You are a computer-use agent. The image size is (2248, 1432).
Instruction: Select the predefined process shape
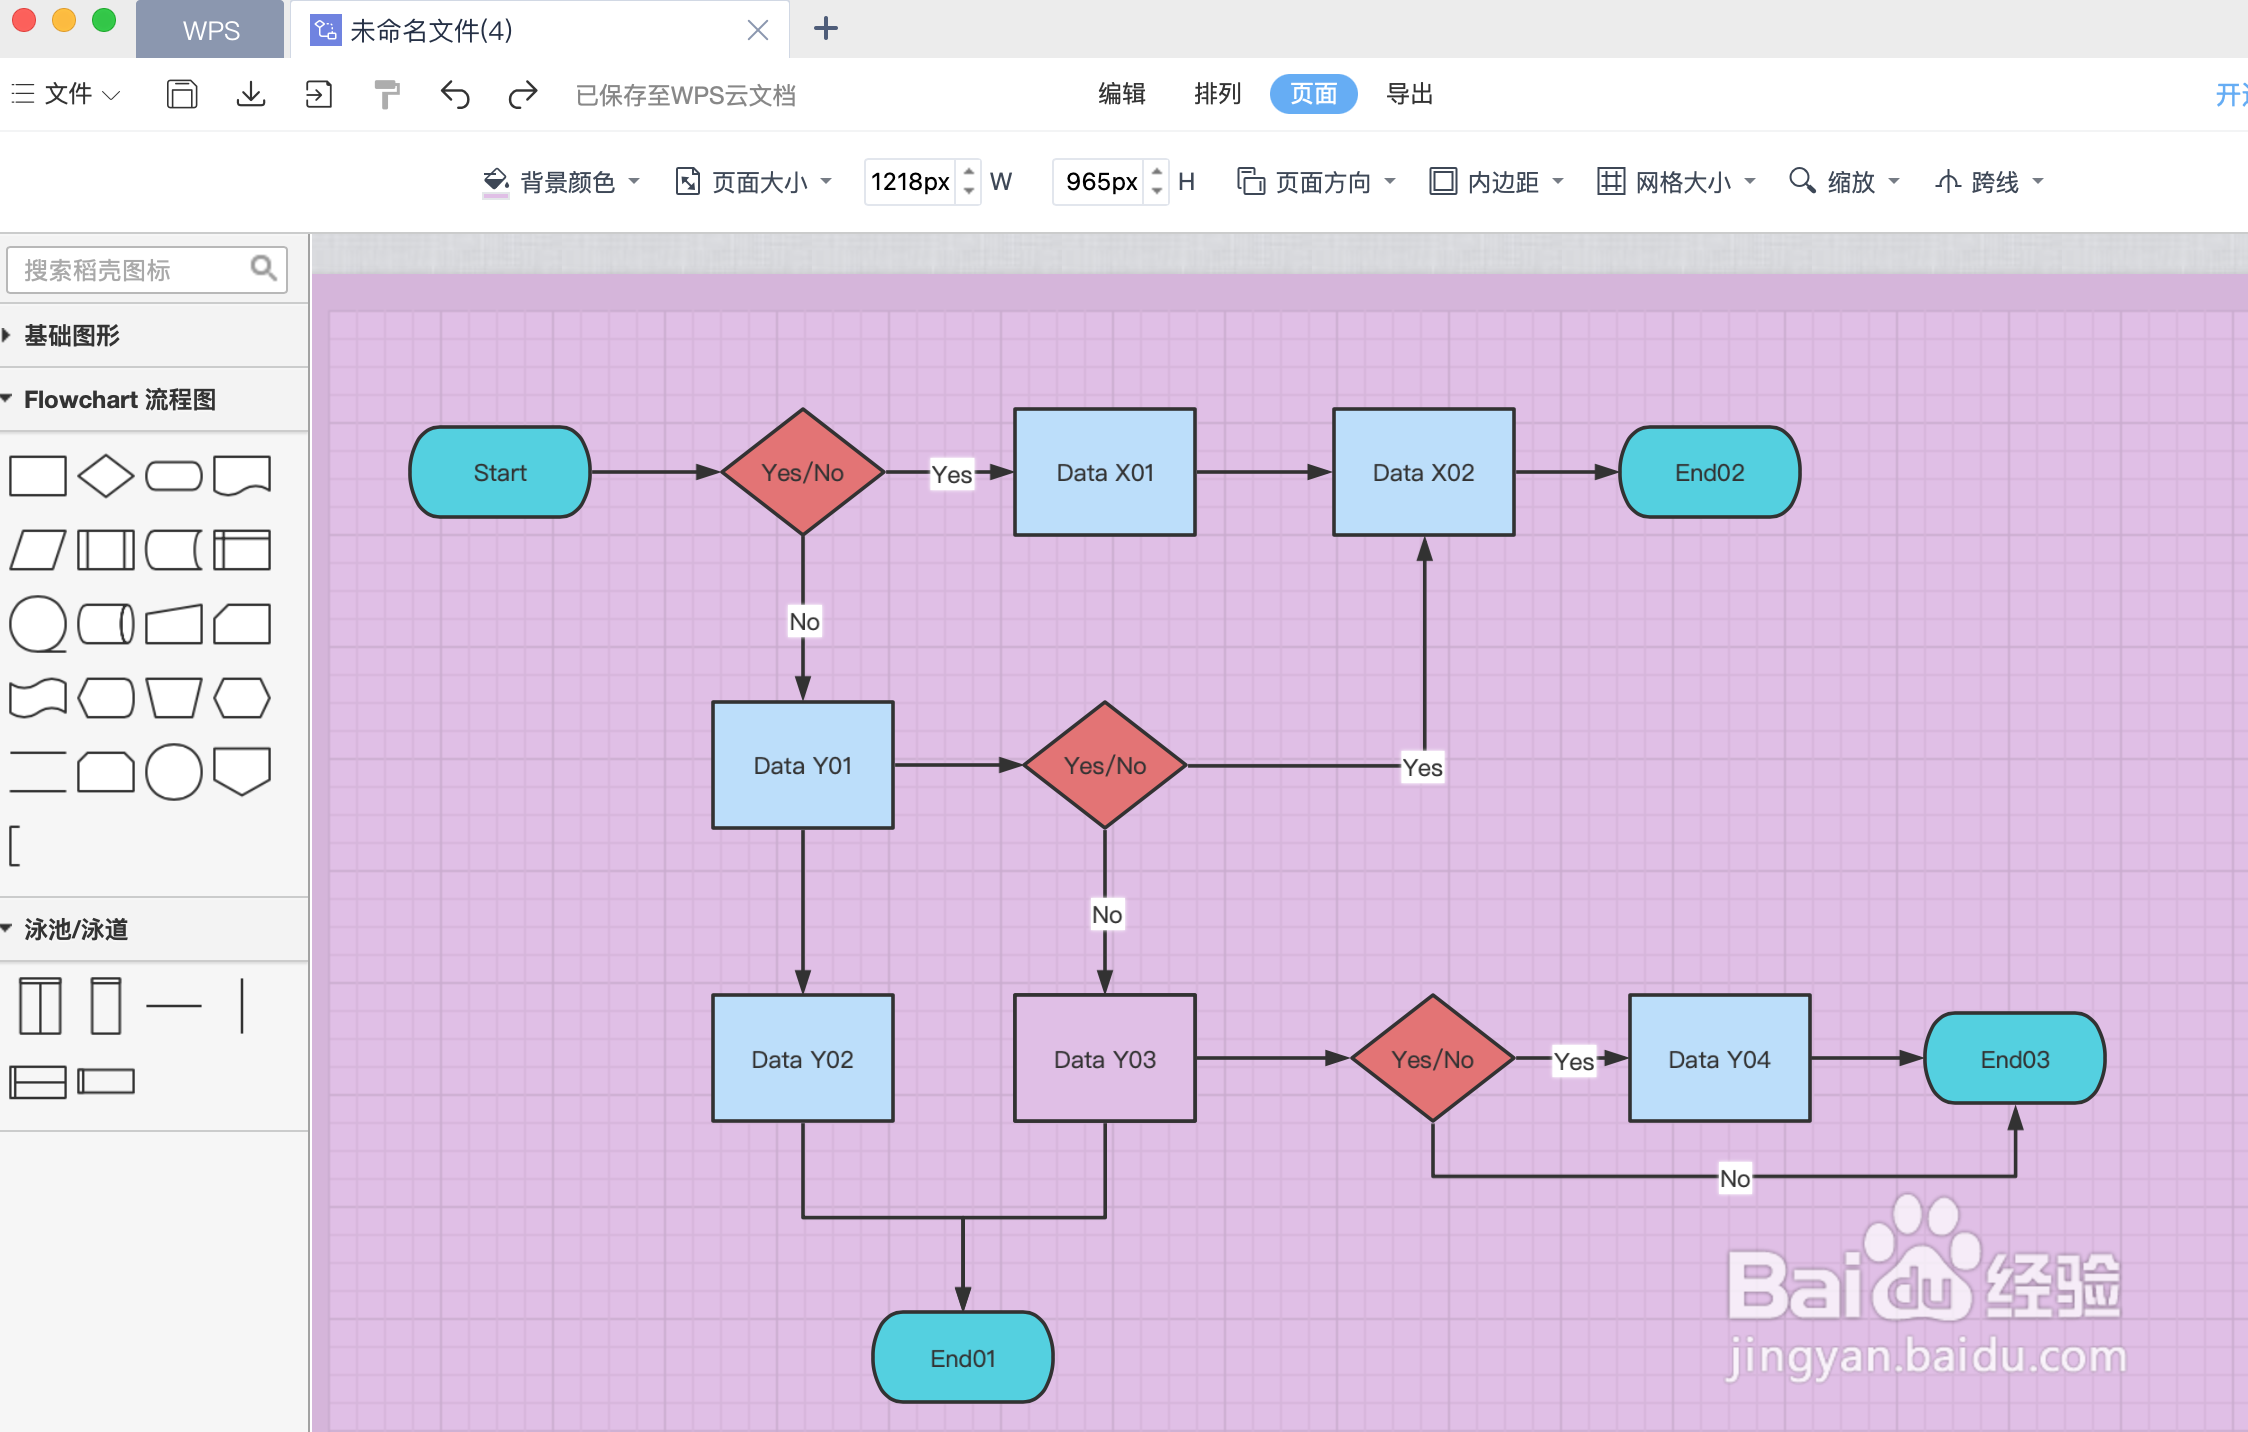(106, 550)
